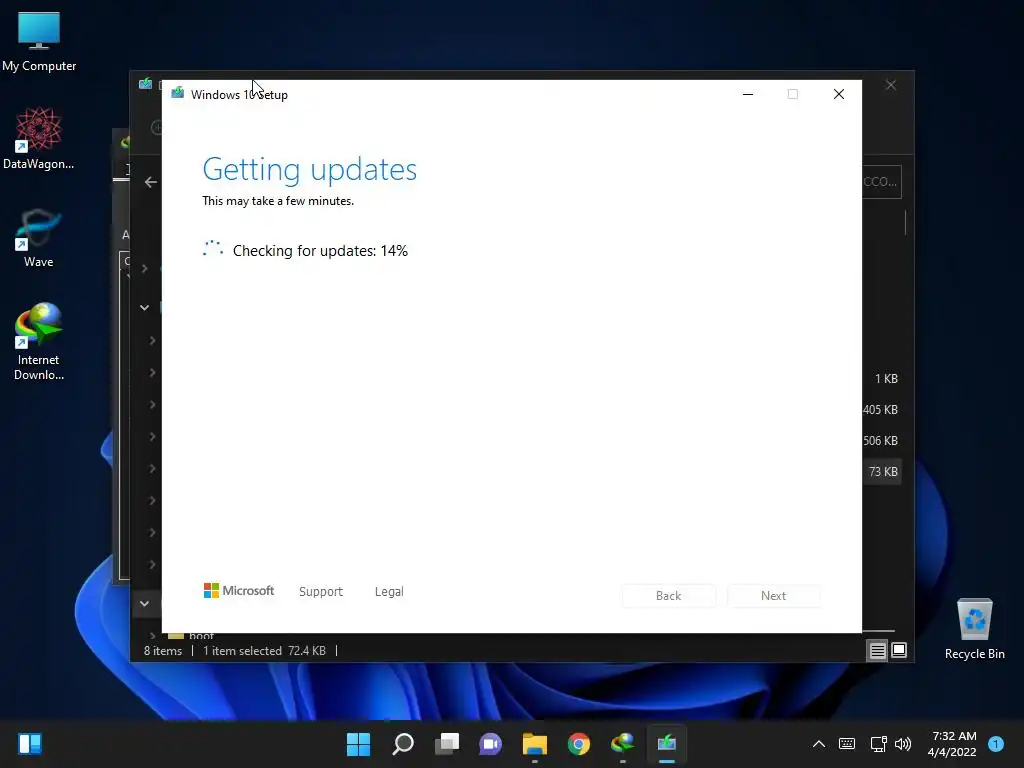This screenshot has width=1024, height=768.
Task: Select the 405 KB file row
Action: pyautogui.click(x=881, y=410)
